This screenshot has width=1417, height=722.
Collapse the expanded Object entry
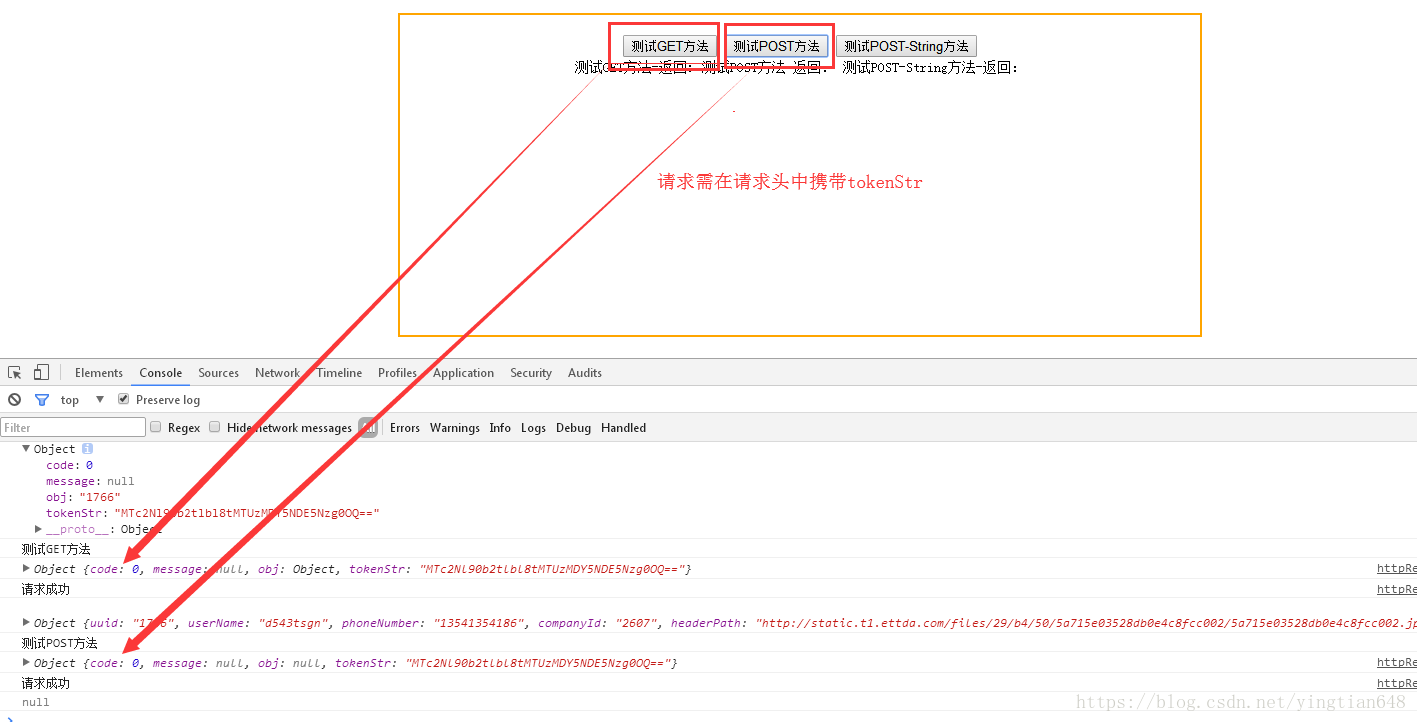click(27, 449)
